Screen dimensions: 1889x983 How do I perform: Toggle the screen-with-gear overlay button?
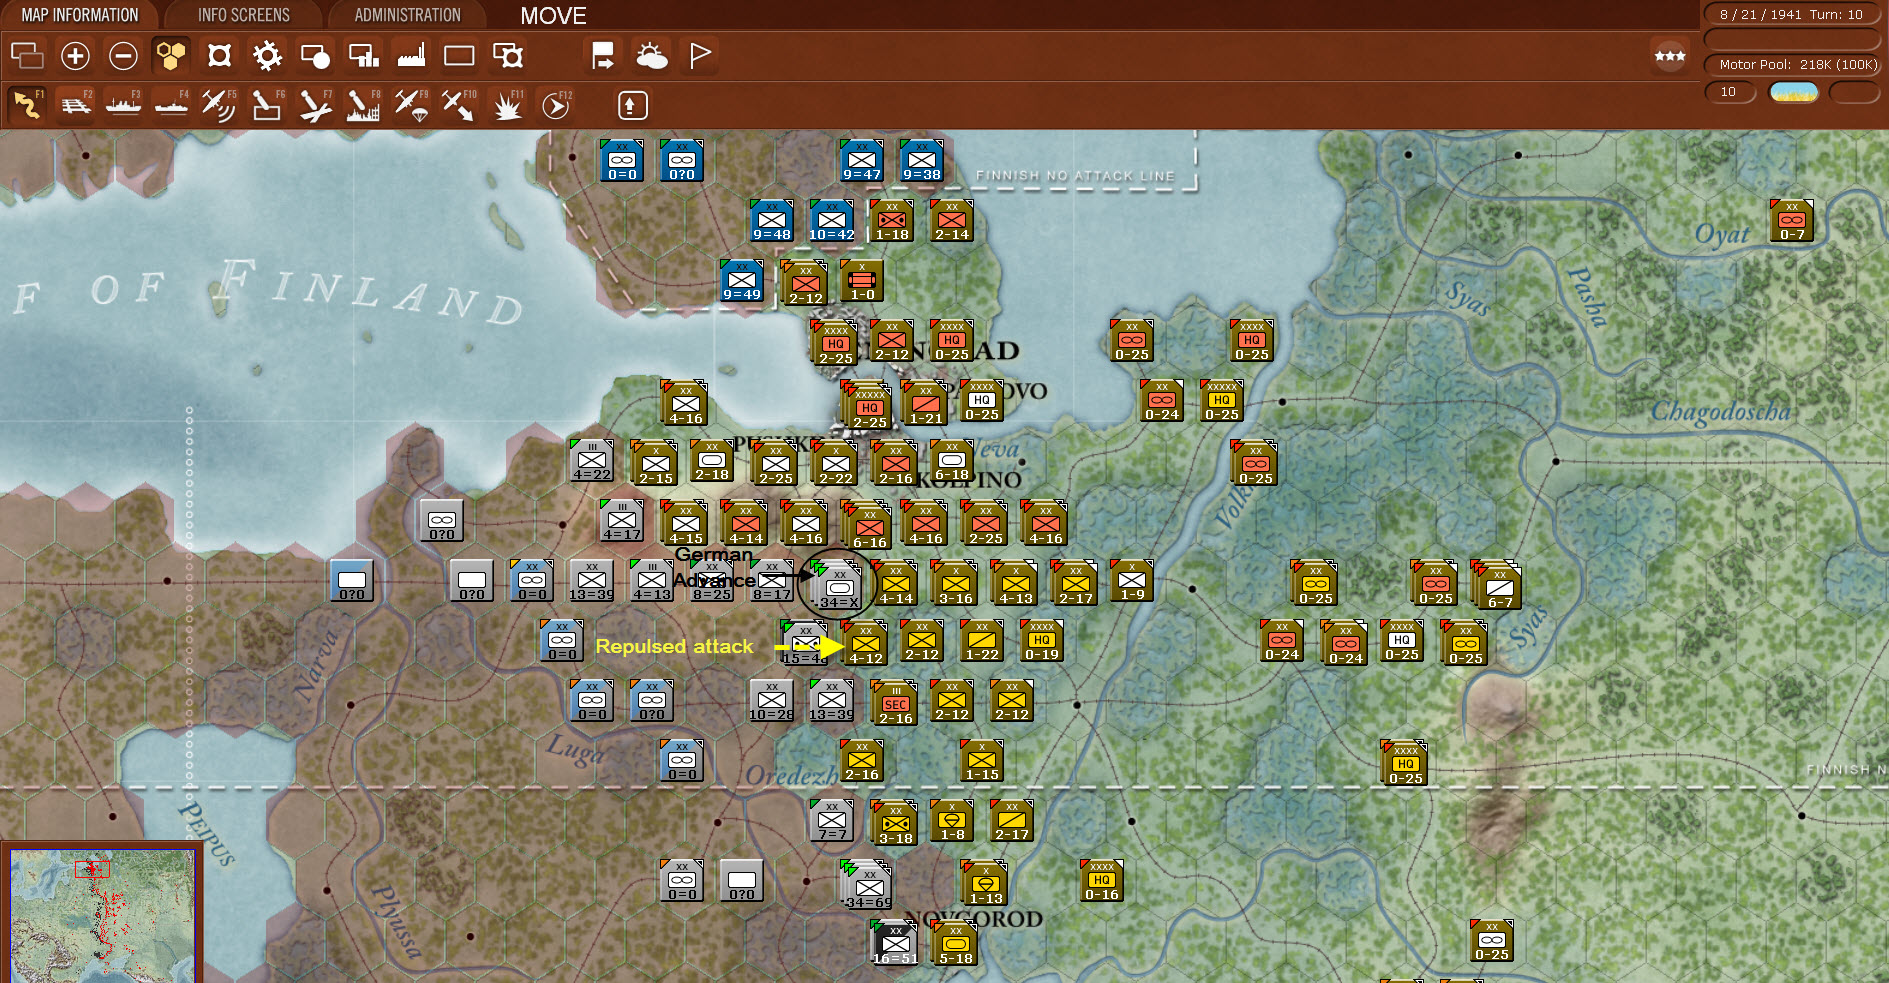pyautogui.click(x=508, y=56)
